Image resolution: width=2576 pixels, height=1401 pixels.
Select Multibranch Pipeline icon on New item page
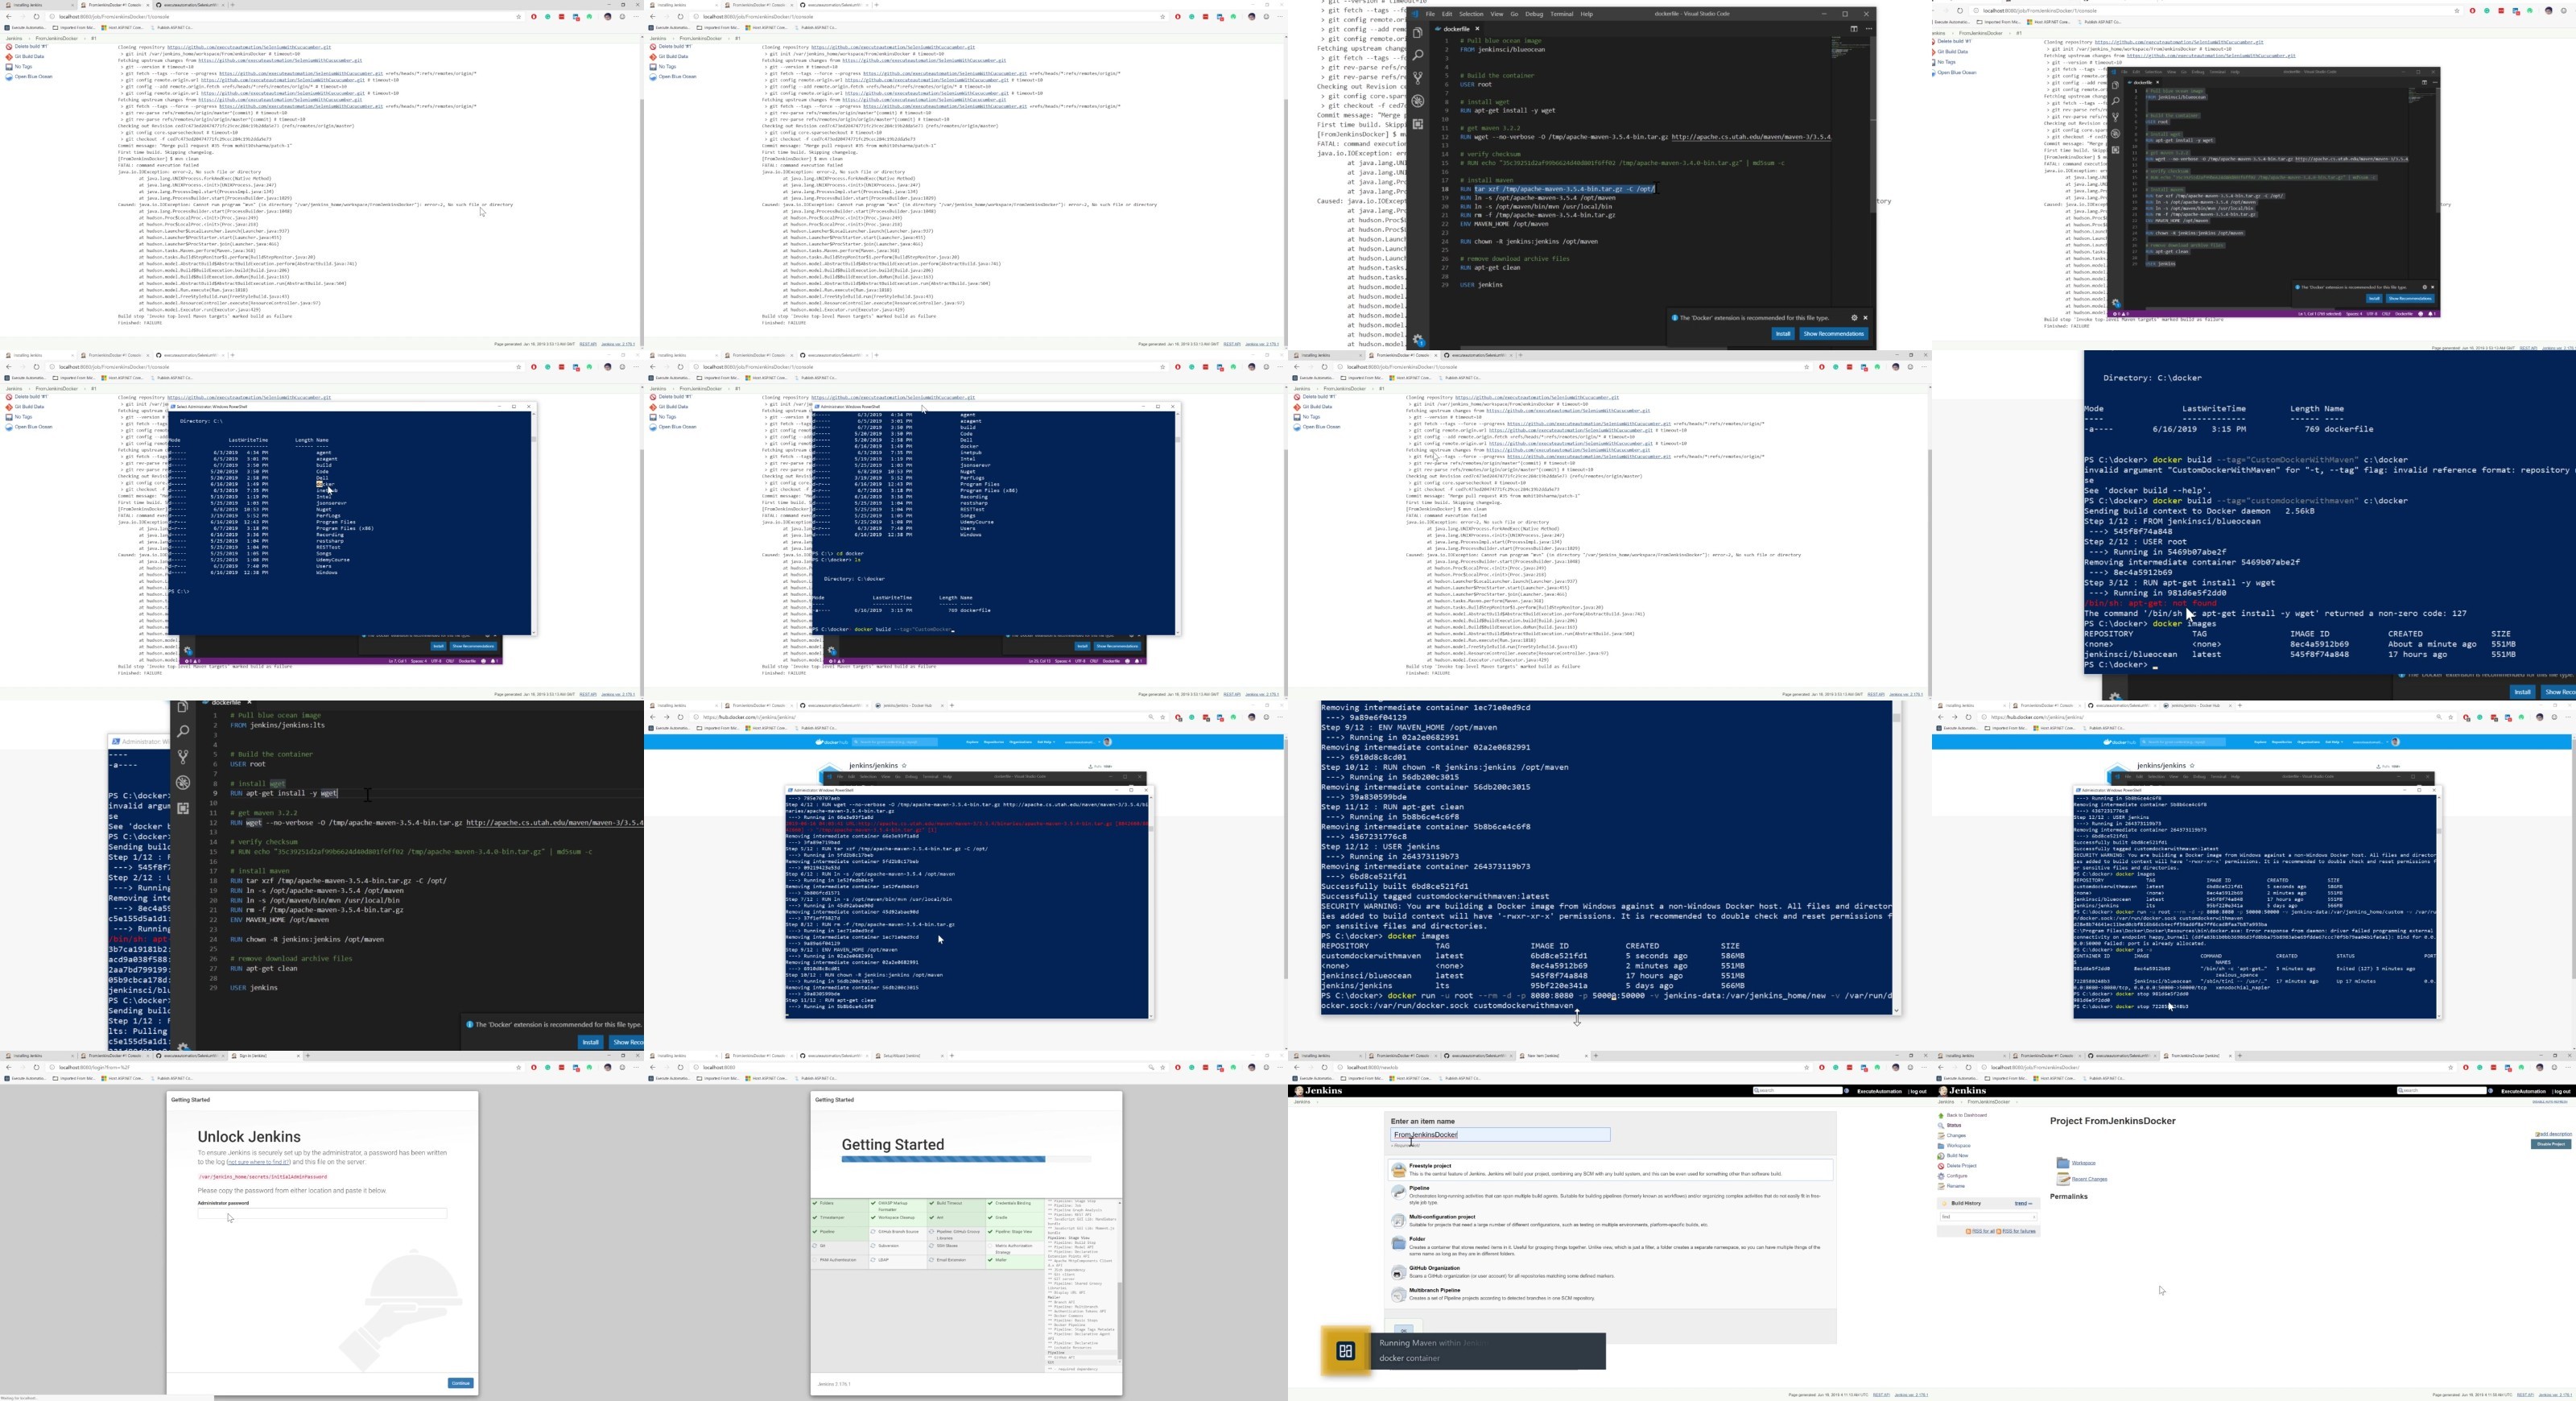[1398, 1295]
